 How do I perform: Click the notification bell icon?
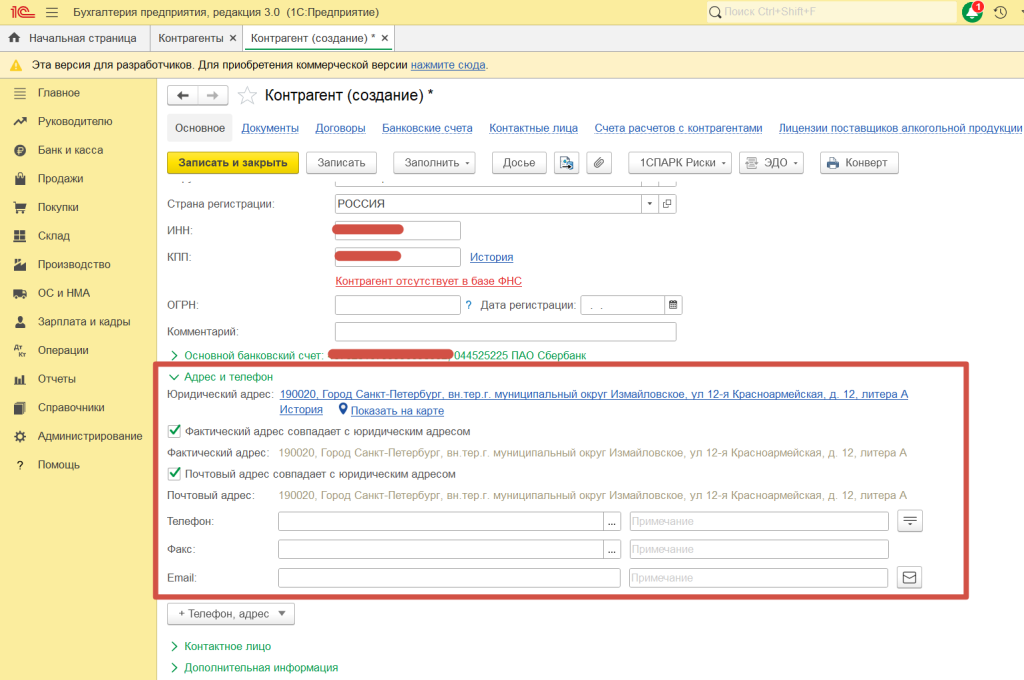[x=971, y=13]
